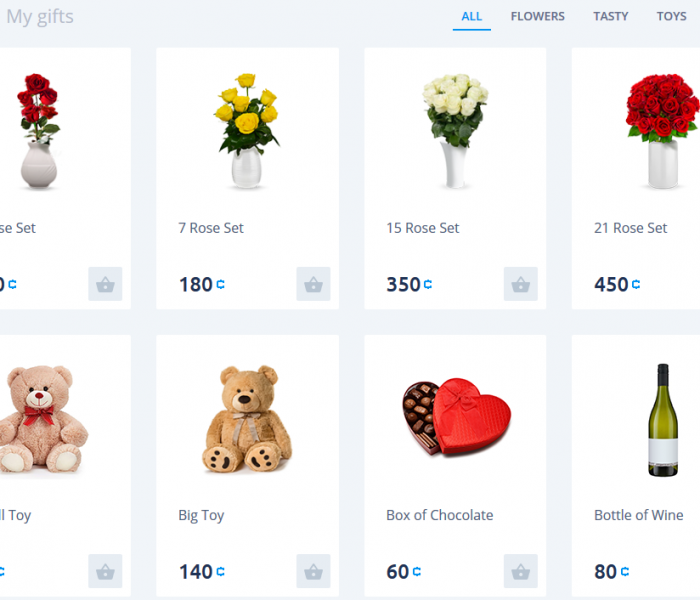Add Box of Chocolate to basket

pyautogui.click(x=521, y=571)
